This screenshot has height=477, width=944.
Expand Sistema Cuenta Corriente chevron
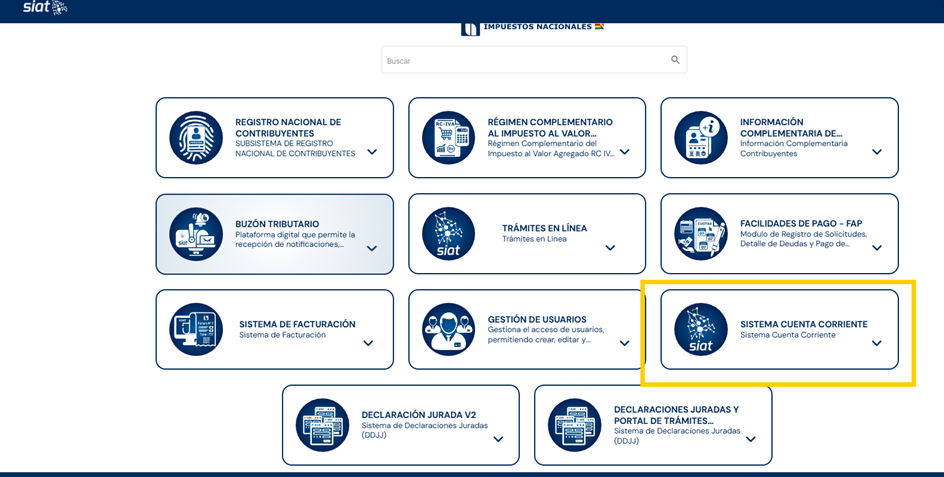[877, 343]
